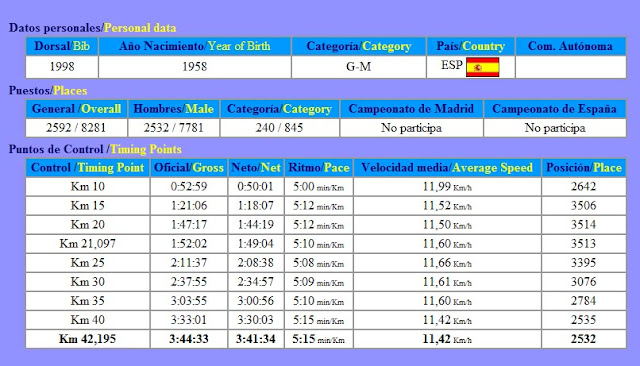Screen dimensions: 640x366
Task: Select position 3514 for Km 20
Action: tap(584, 224)
